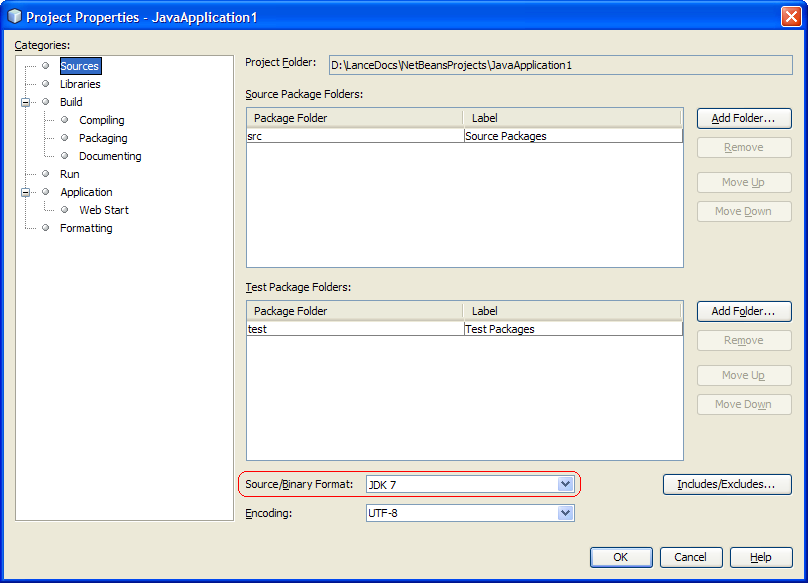808x583 pixels.
Task: Click the cube icon in title bar
Action: click(14, 16)
